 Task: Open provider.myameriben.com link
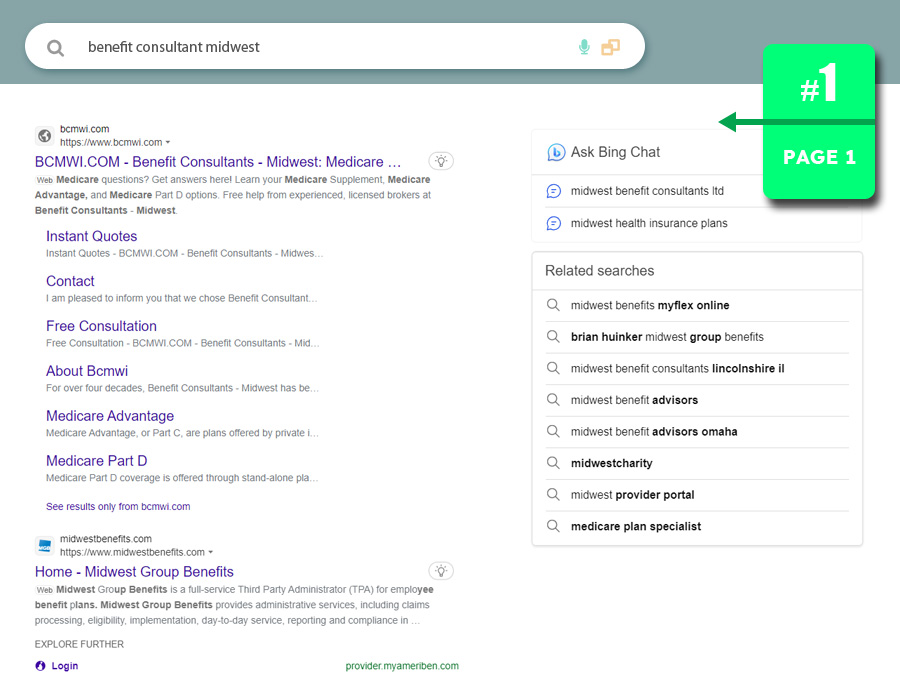[x=402, y=666]
